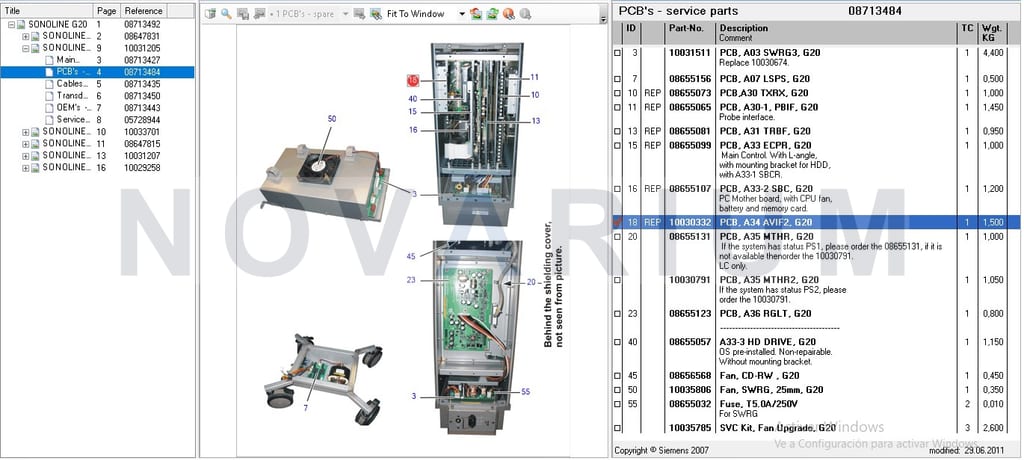Image resolution: width=1024 pixels, height=460 pixels.
Task: Select the 'Main...' page in the tree
Action: 68,60
